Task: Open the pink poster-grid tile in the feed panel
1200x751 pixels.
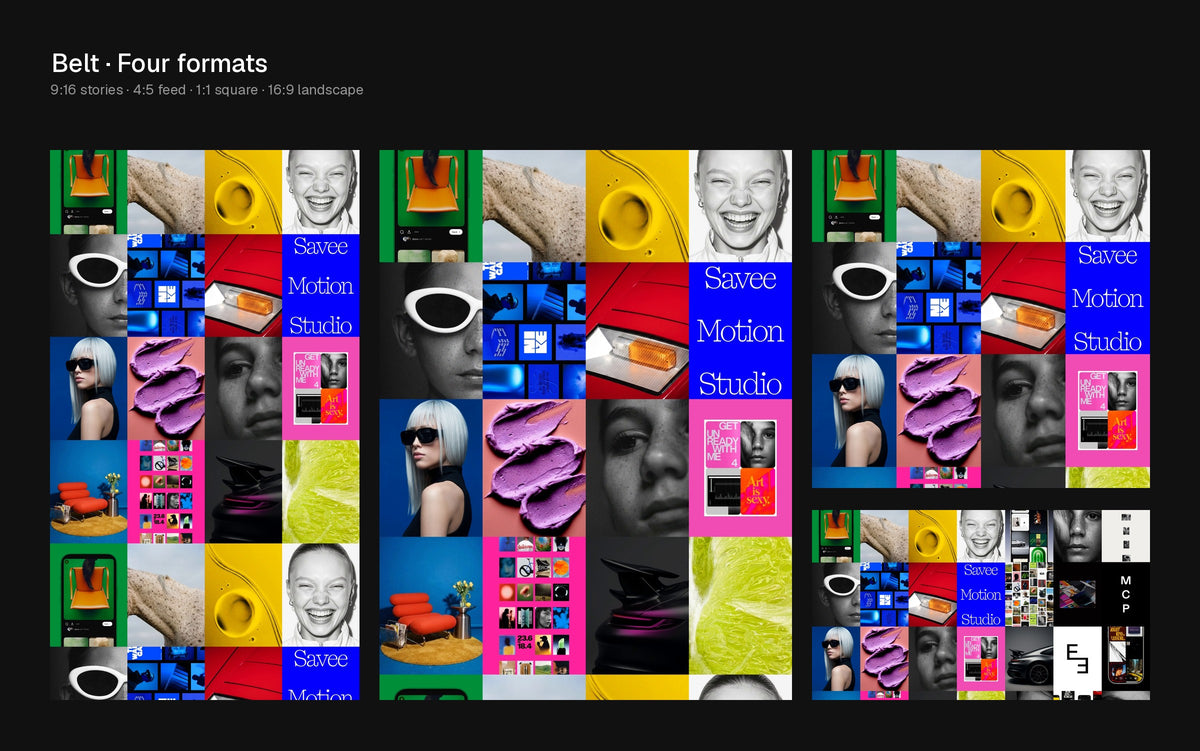Action: coord(534,605)
